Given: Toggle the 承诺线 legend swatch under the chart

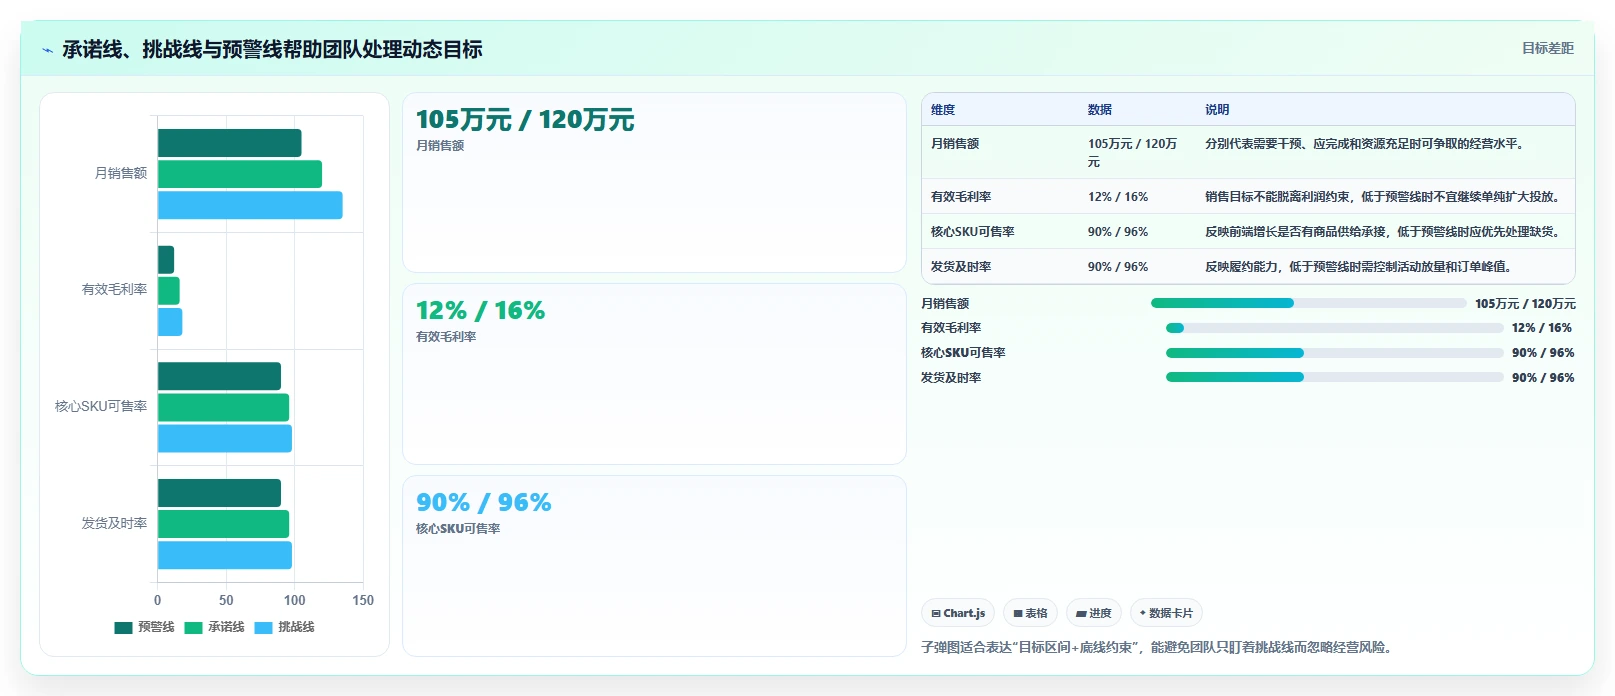Looking at the screenshot, I should point(193,627).
